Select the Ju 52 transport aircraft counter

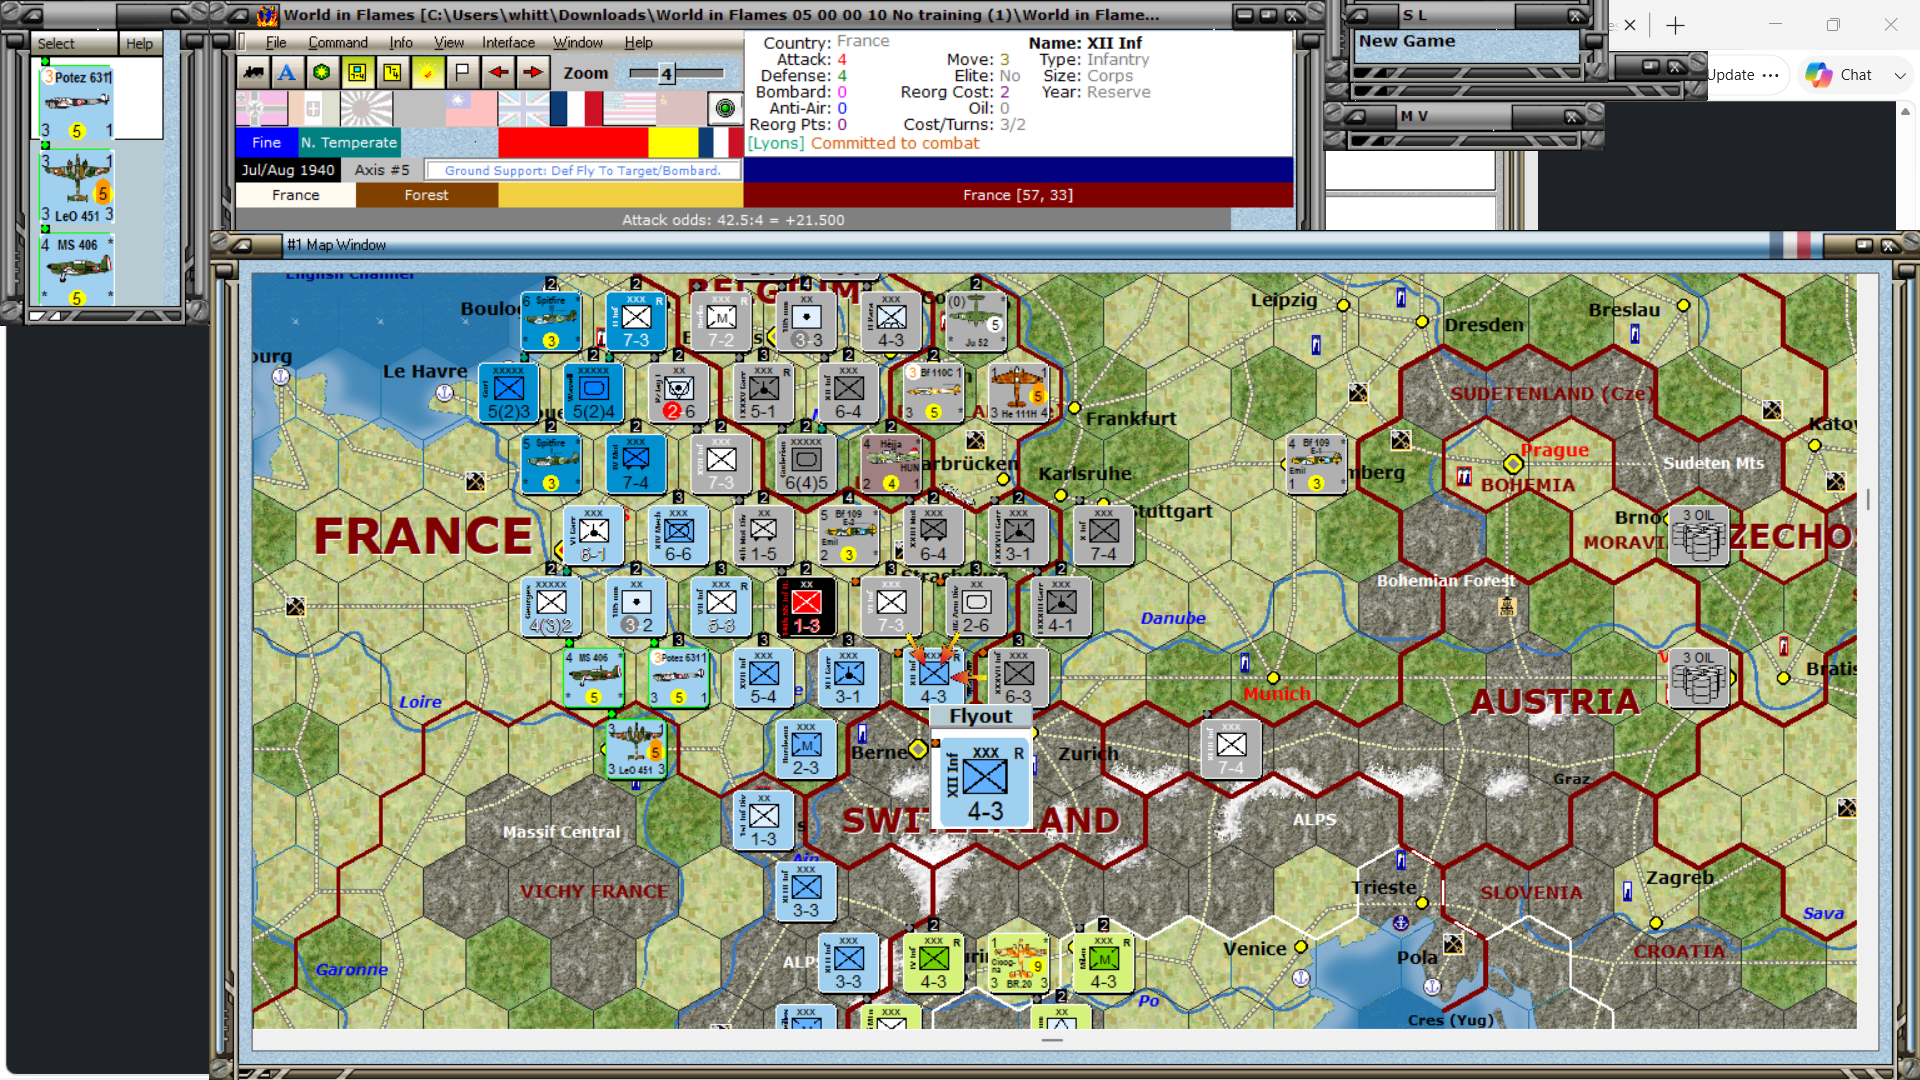tap(976, 321)
